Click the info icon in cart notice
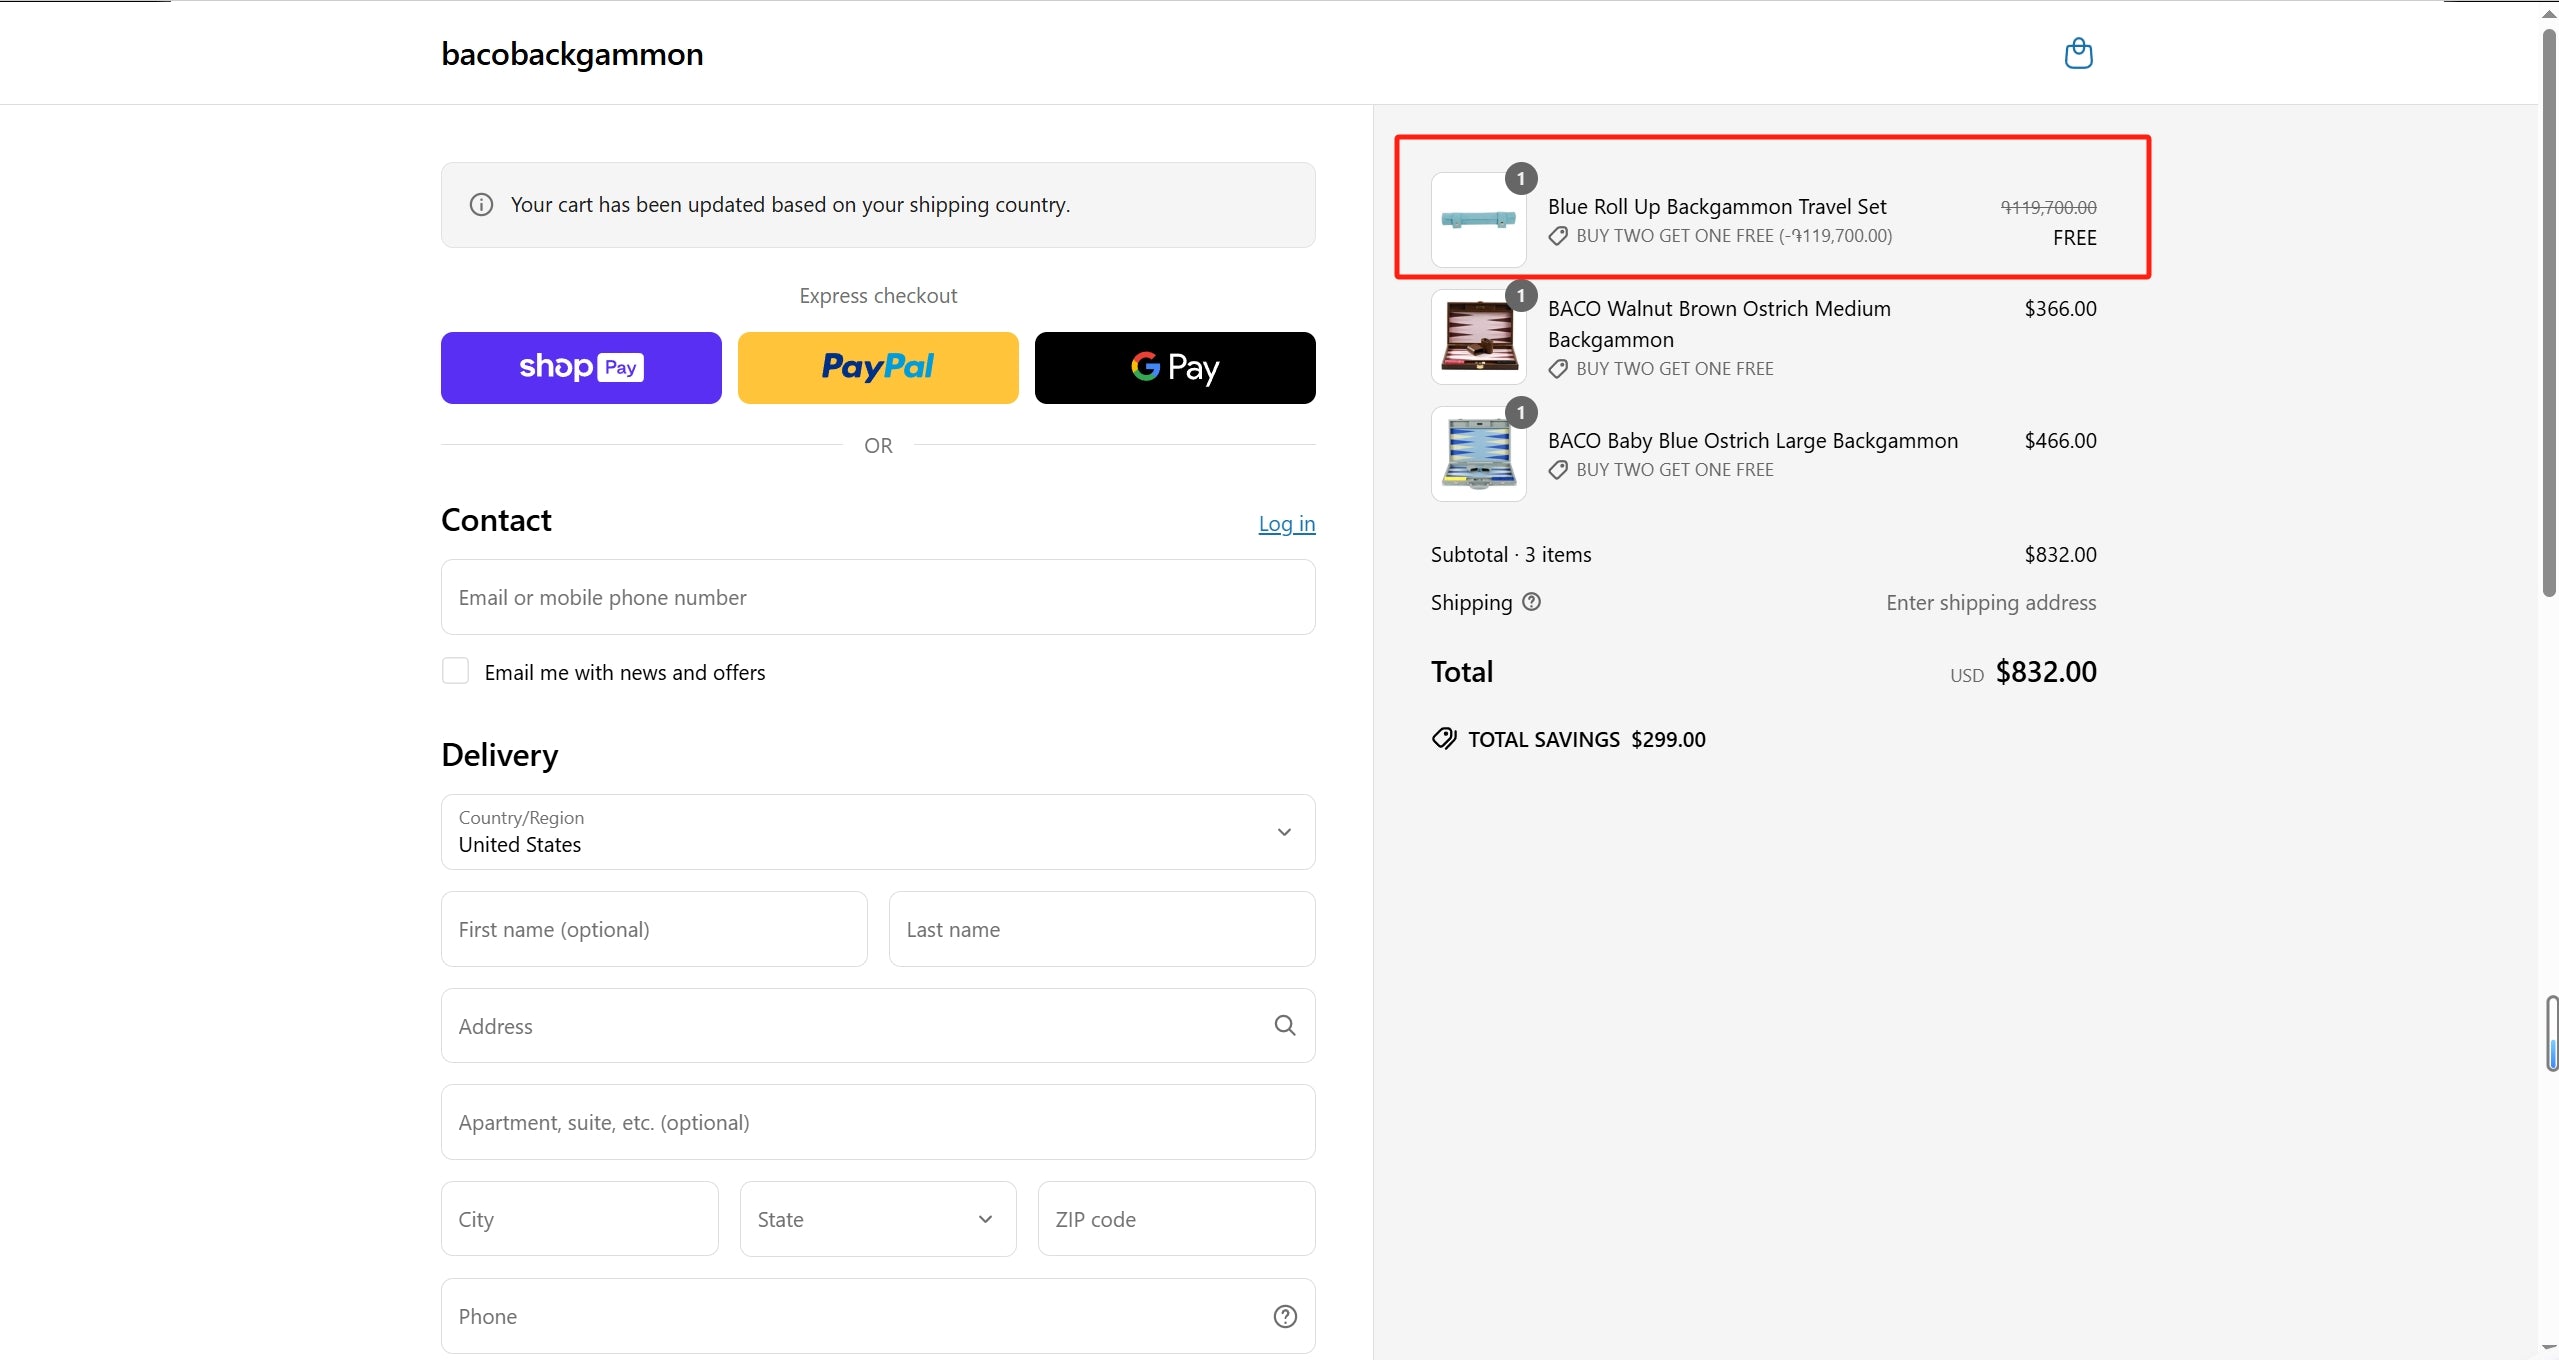This screenshot has height=1360, width=2559. click(481, 205)
